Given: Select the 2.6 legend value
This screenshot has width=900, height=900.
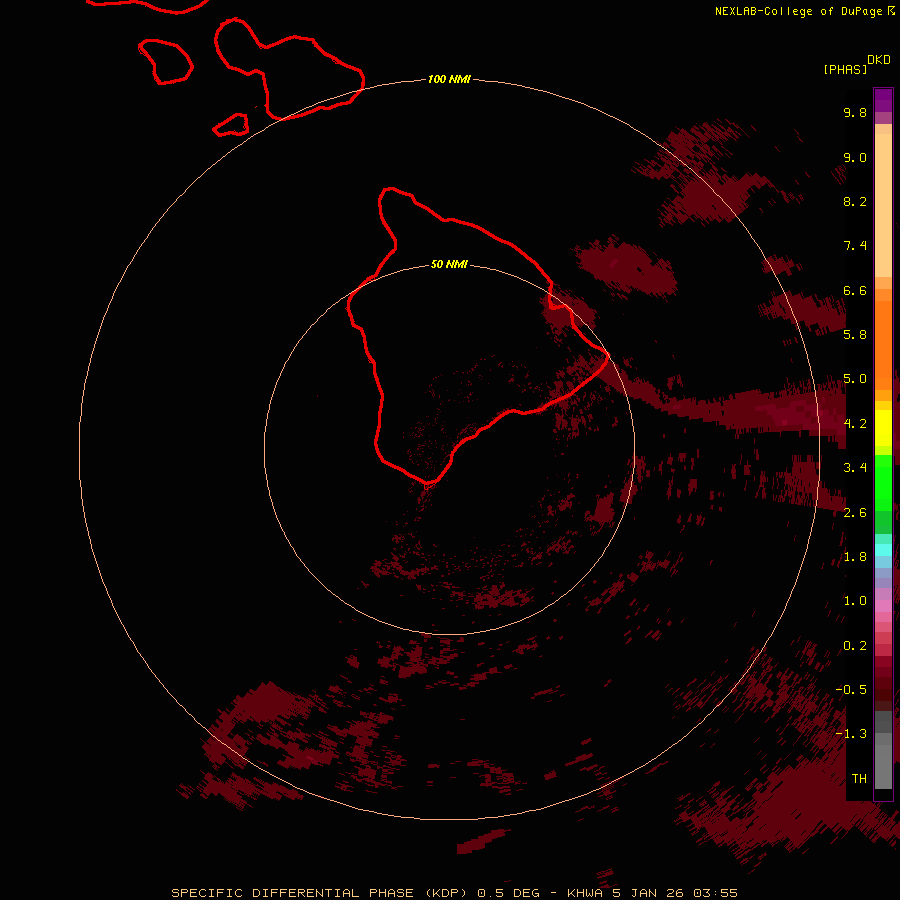Looking at the screenshot, I should coord(855,512).
